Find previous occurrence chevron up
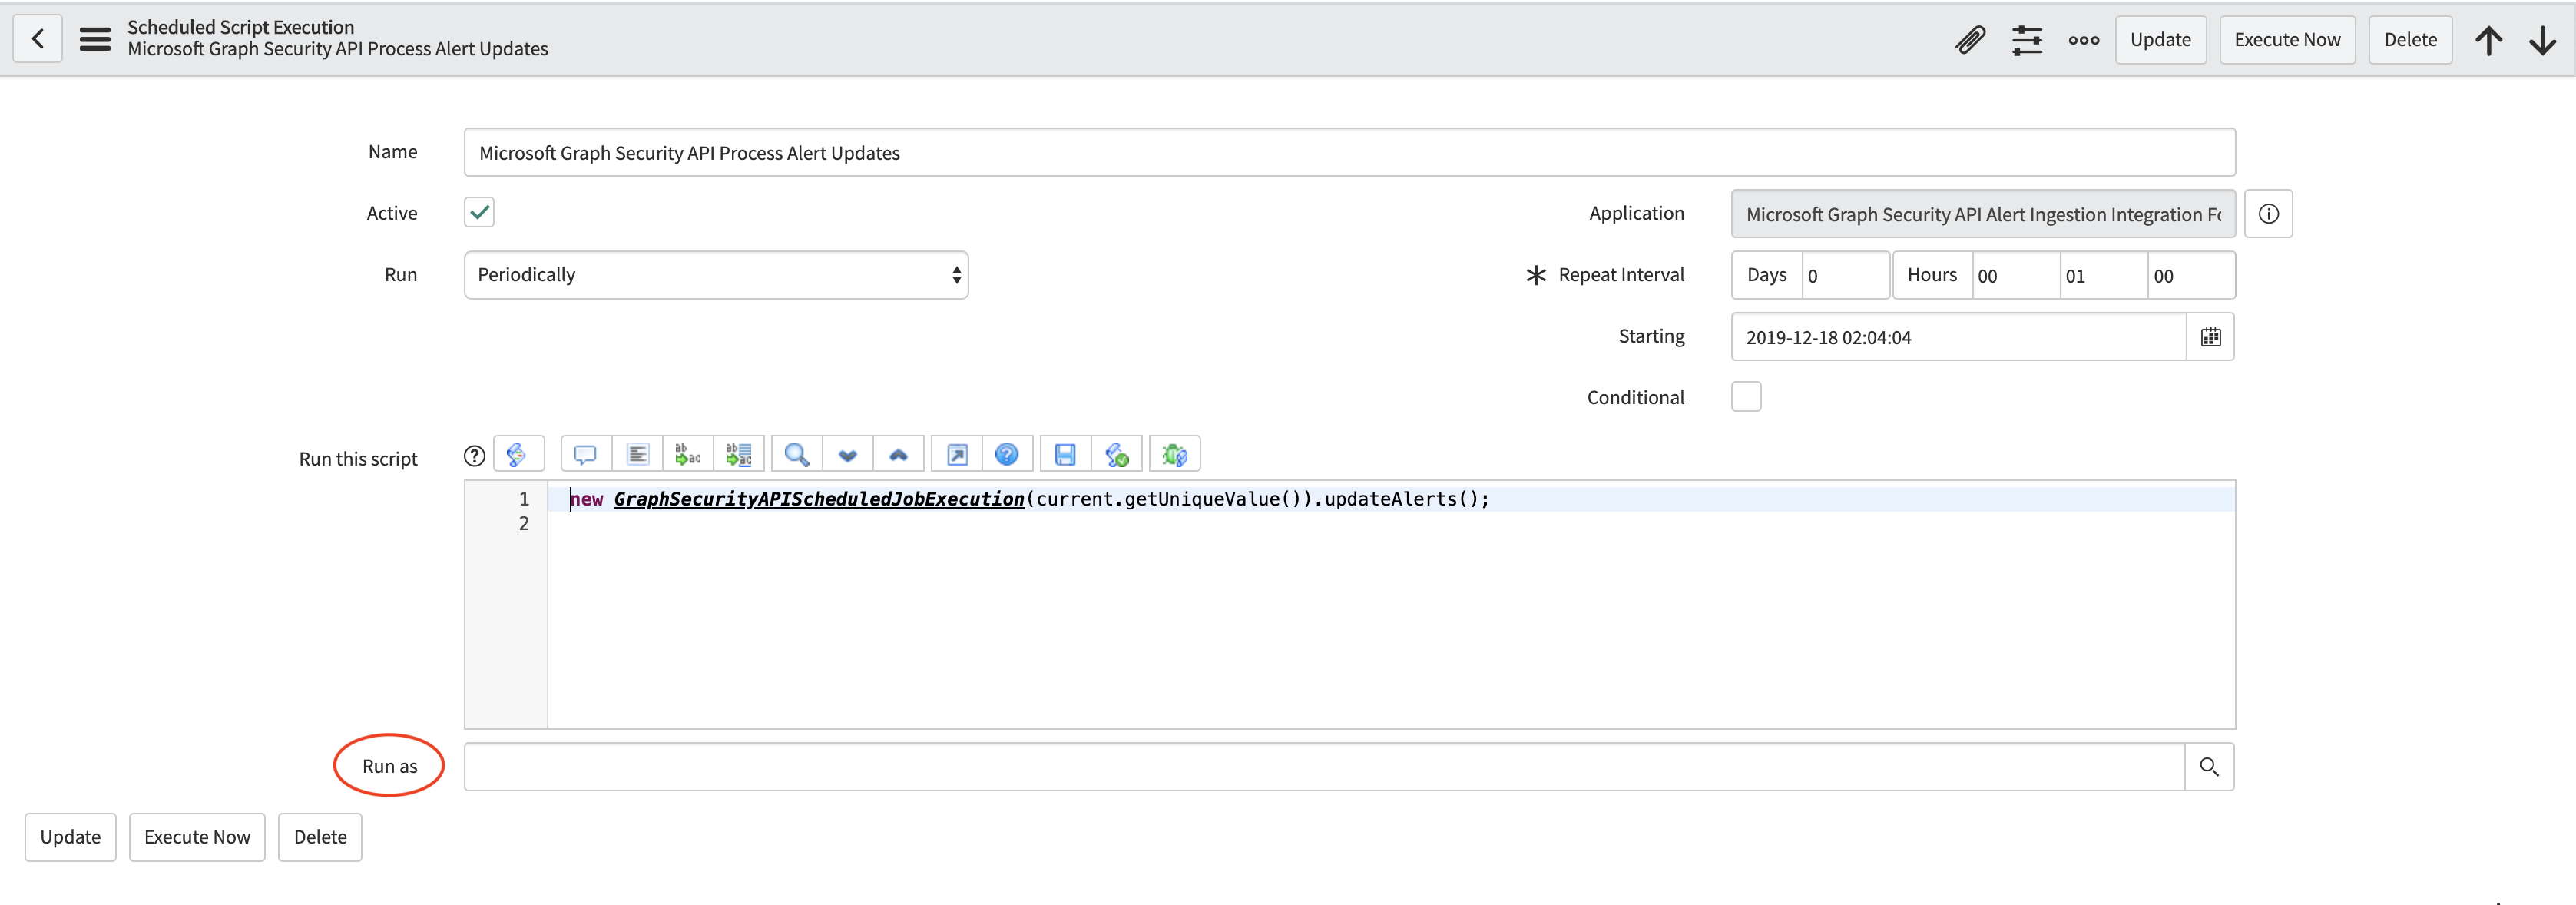The height and width of the screenshot is (905, 2576). 899,455
